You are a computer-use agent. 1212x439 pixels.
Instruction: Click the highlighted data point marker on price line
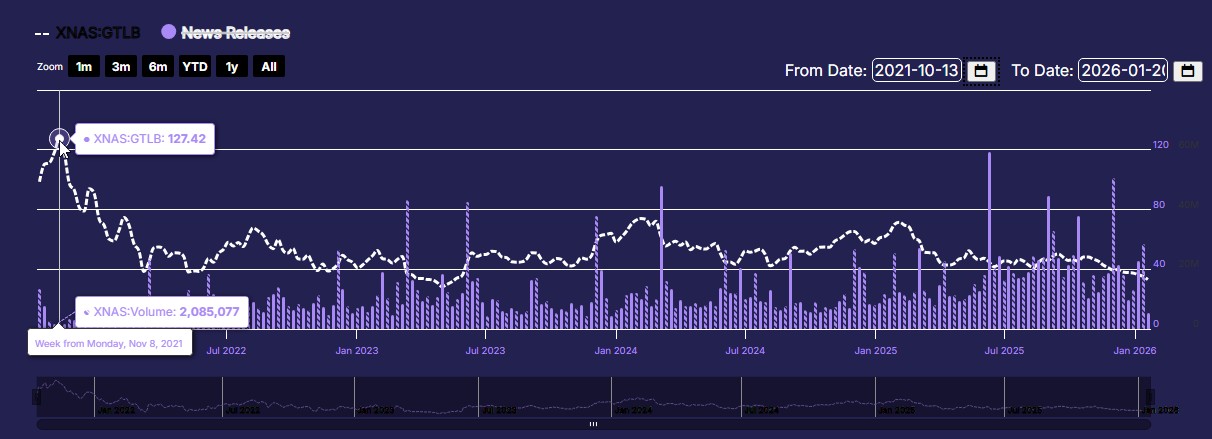click(60, 139)
